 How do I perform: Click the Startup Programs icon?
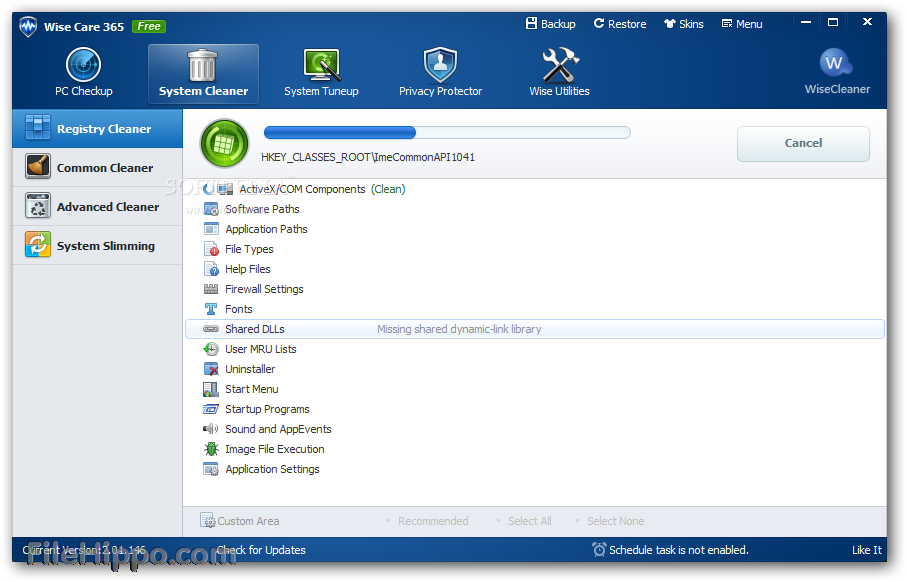(x=211, y=409)
